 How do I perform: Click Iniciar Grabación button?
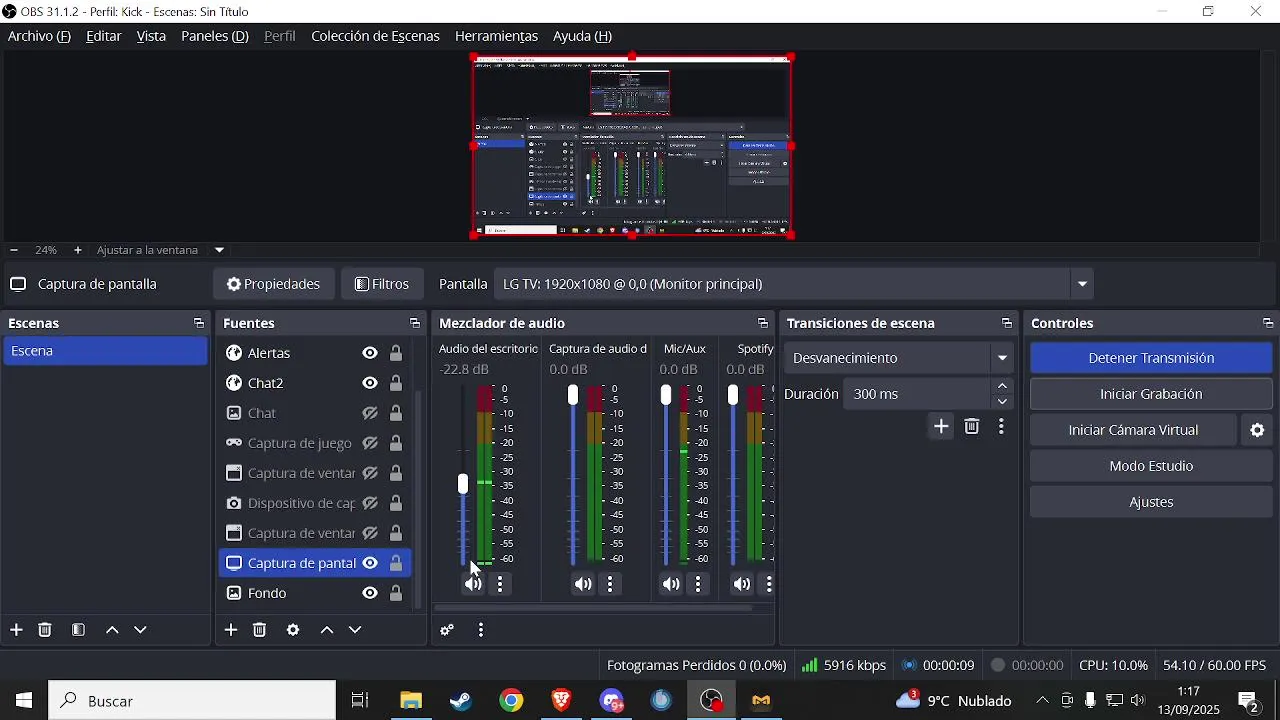pos(1152,394)
